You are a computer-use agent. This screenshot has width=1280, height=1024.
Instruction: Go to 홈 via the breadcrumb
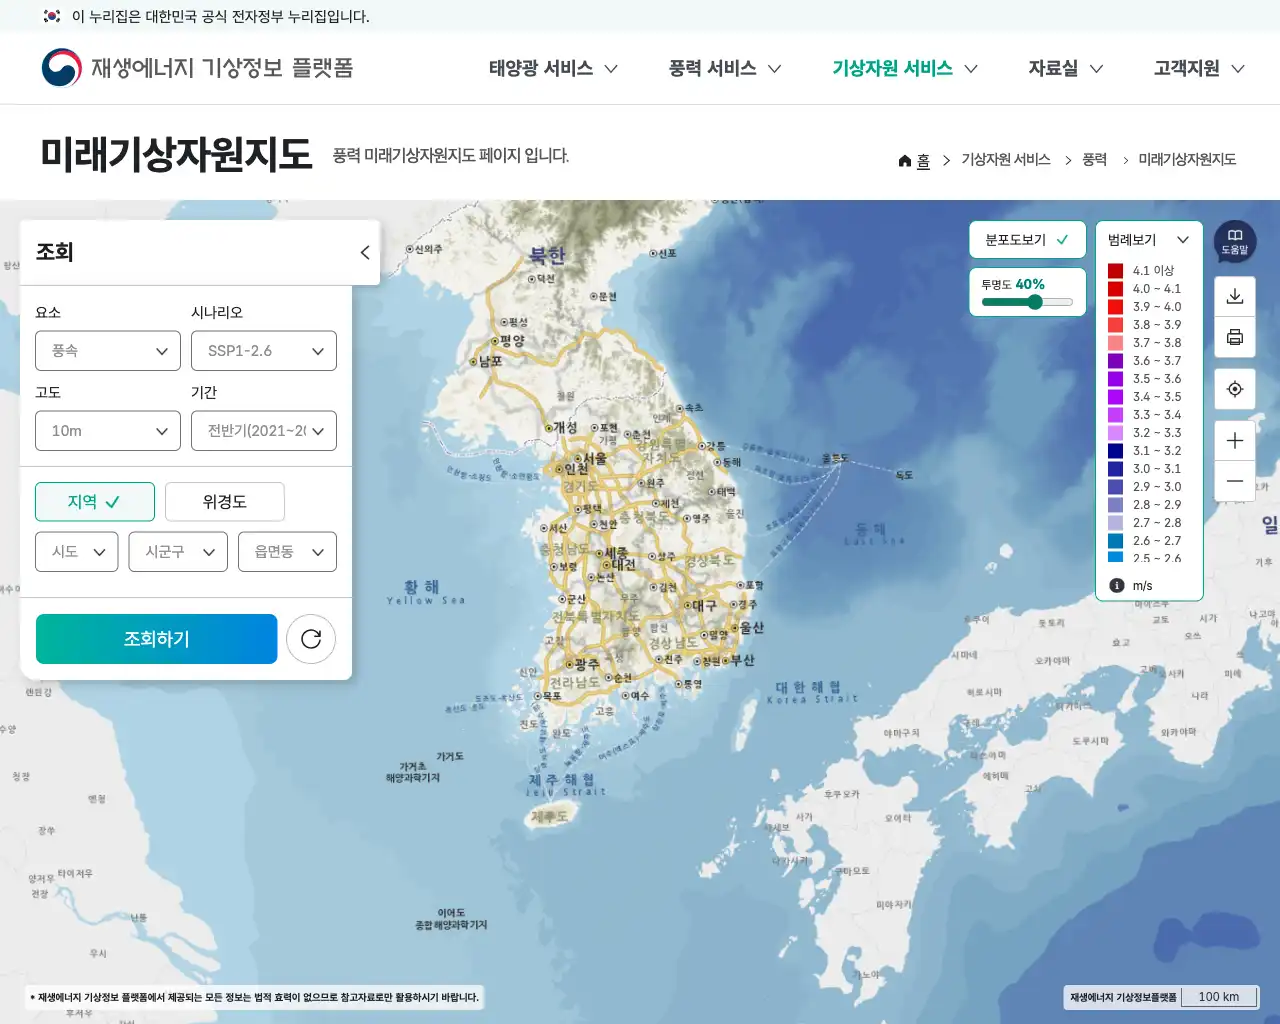[x=920, y=159]
